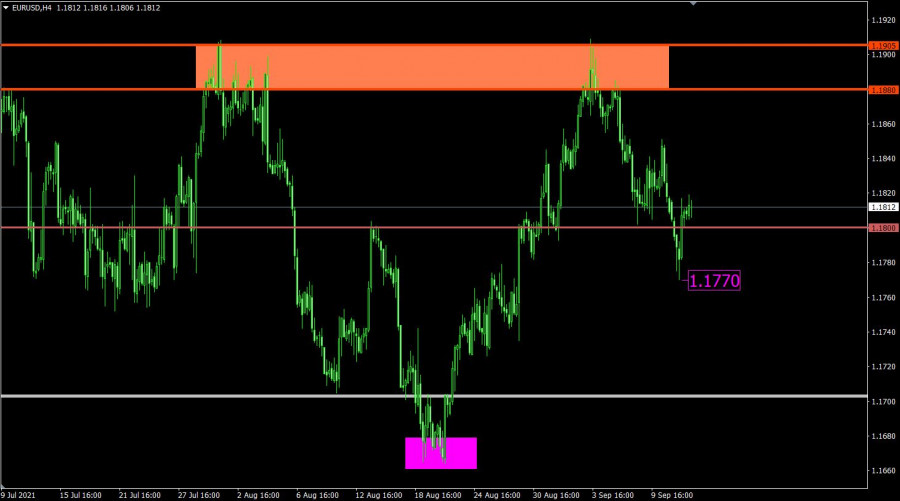
Task: Select the orange resistance zone rectangle
Action: 432,67
